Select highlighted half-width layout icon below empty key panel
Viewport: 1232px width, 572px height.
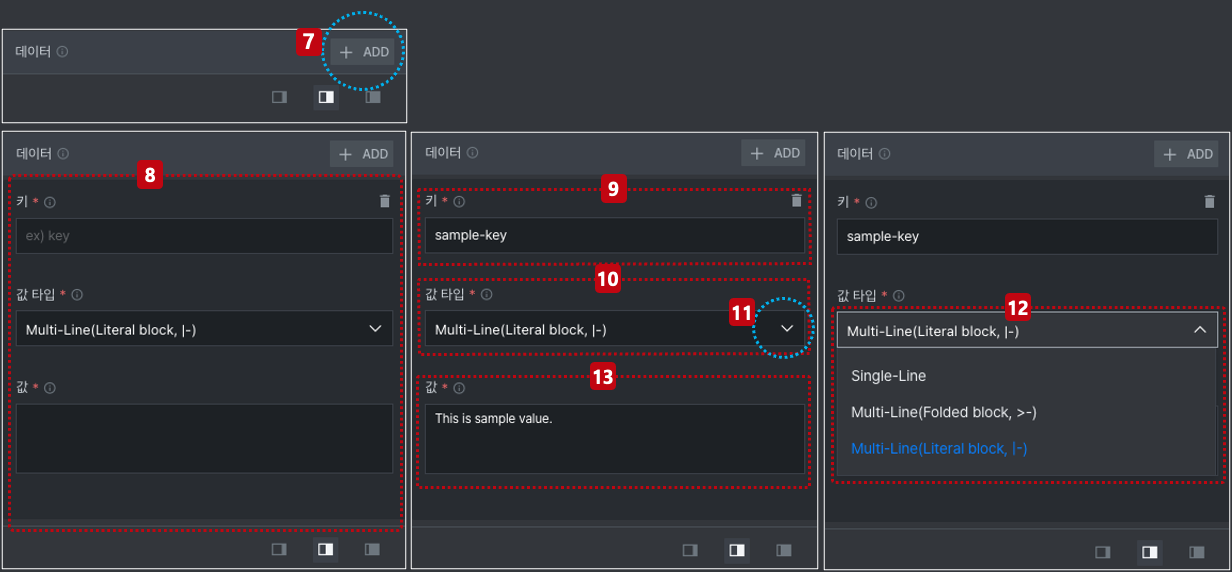pos(326,549)
